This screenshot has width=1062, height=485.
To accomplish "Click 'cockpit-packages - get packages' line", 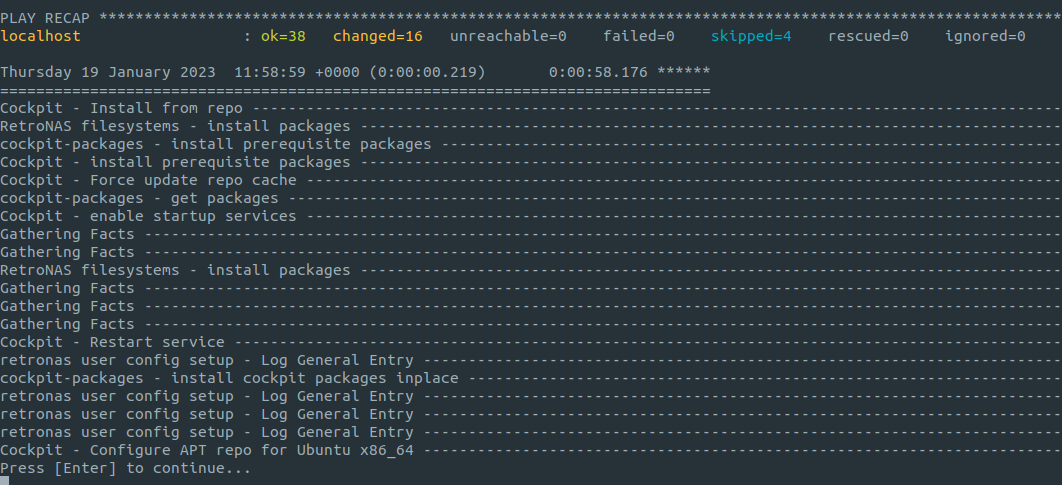I will pyautogui.click(x=140, y=198).
